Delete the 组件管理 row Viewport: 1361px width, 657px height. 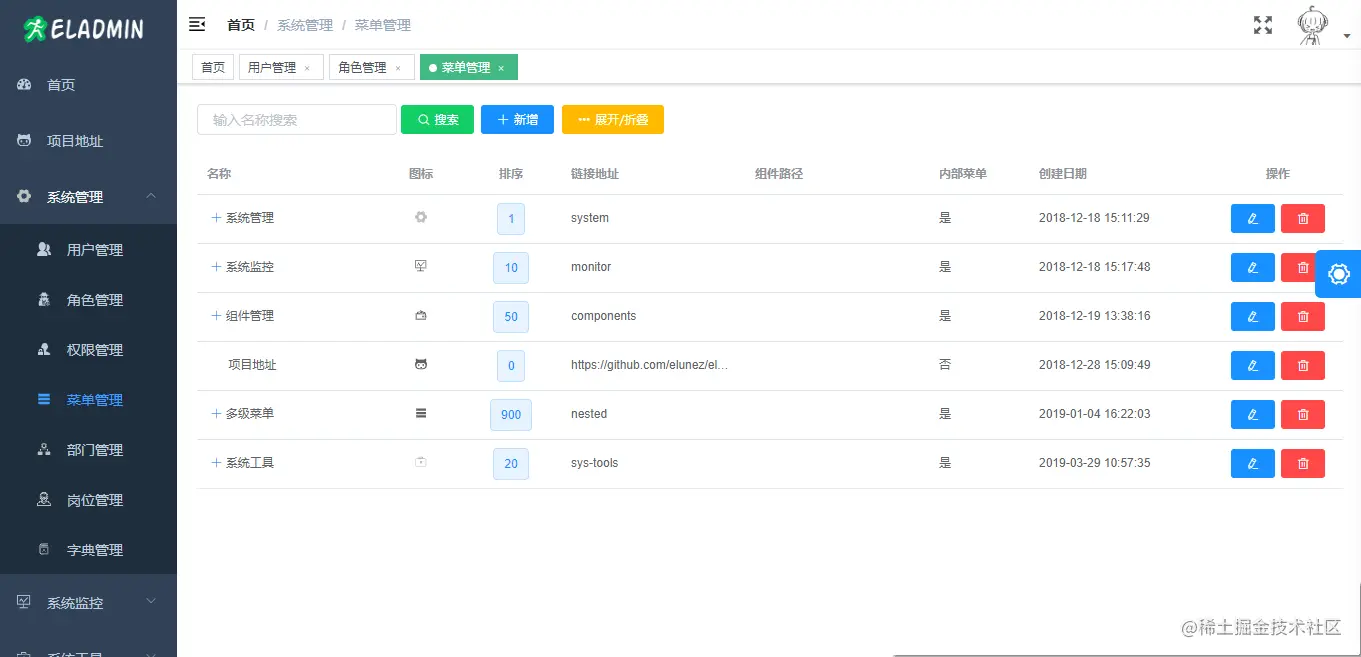point(1302,316)
